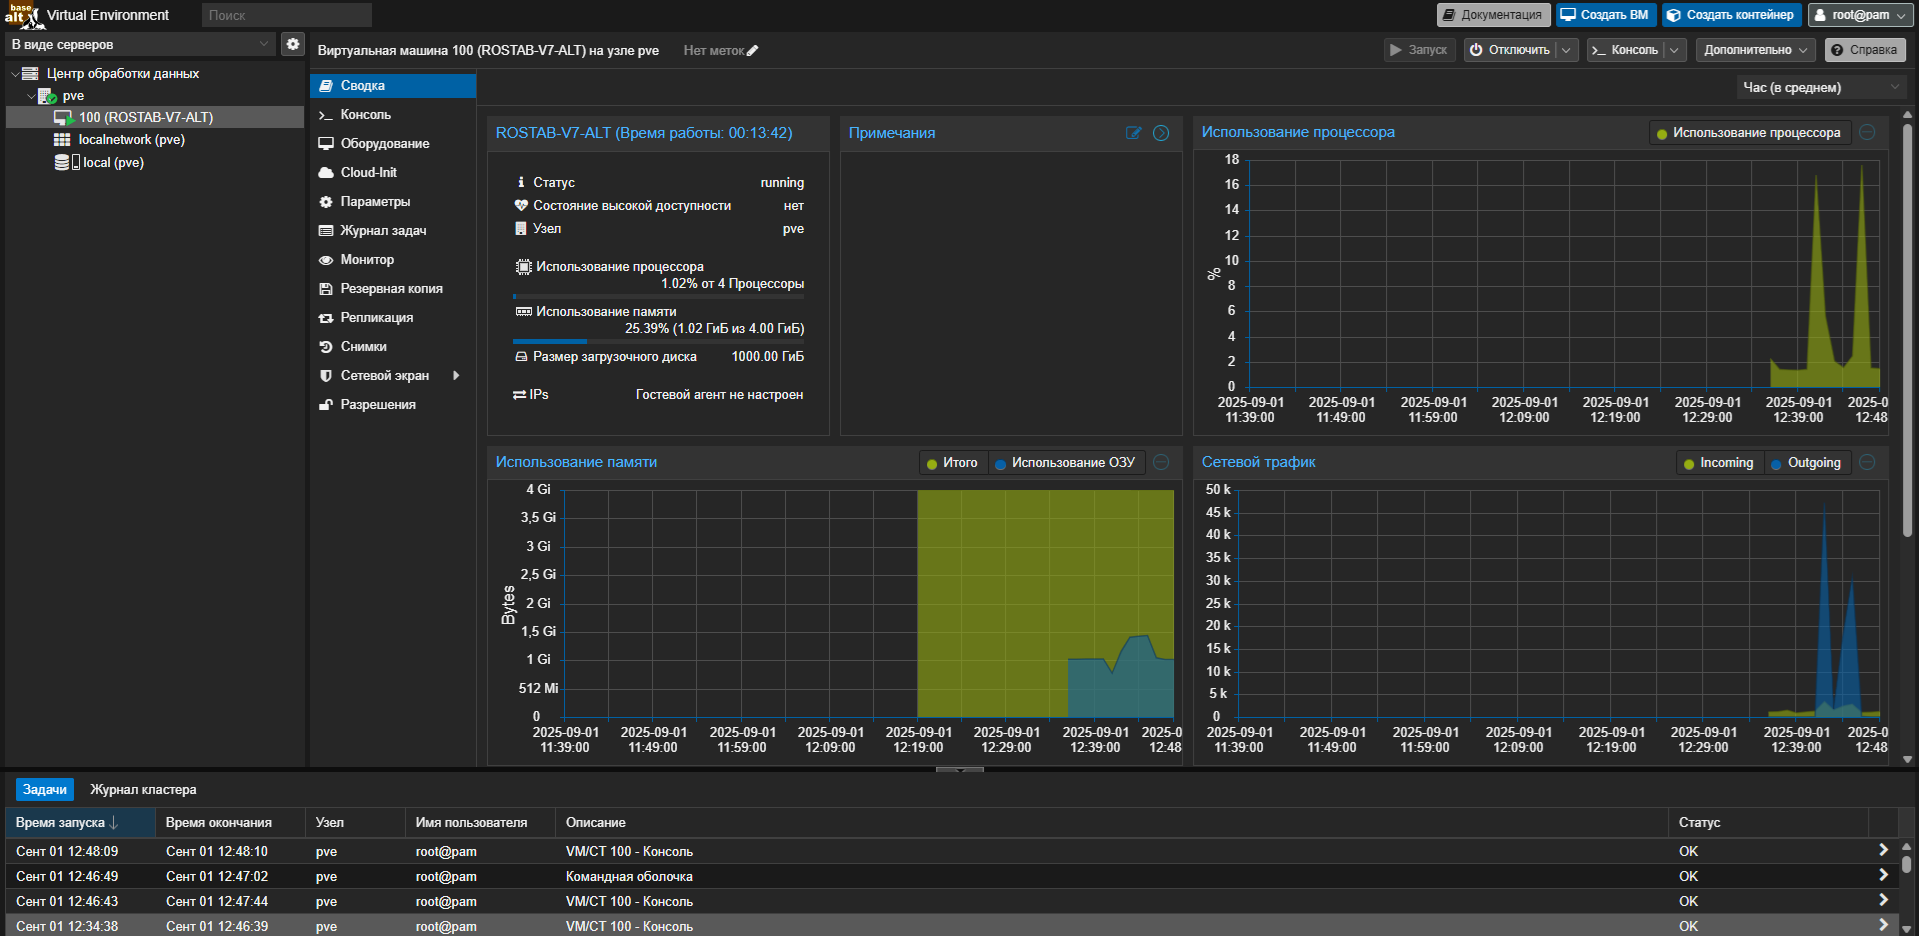The height and width of the screenshot is (936, 1919).
Task: Collapse the Использование памяти panel
Action: pyautogui.click(x=1161, y=462)
